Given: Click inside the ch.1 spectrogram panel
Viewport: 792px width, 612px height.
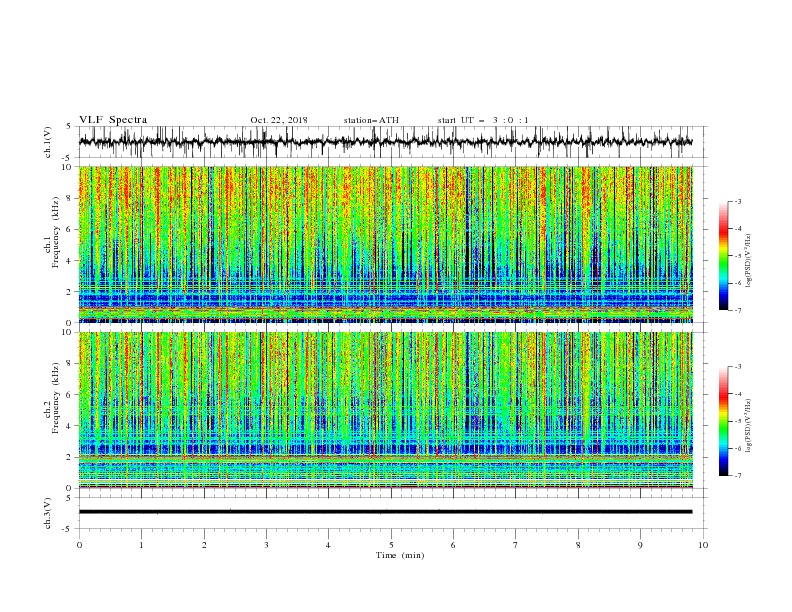Looking at the screenshot, I should pyautogui.click(x=385, y=244).
